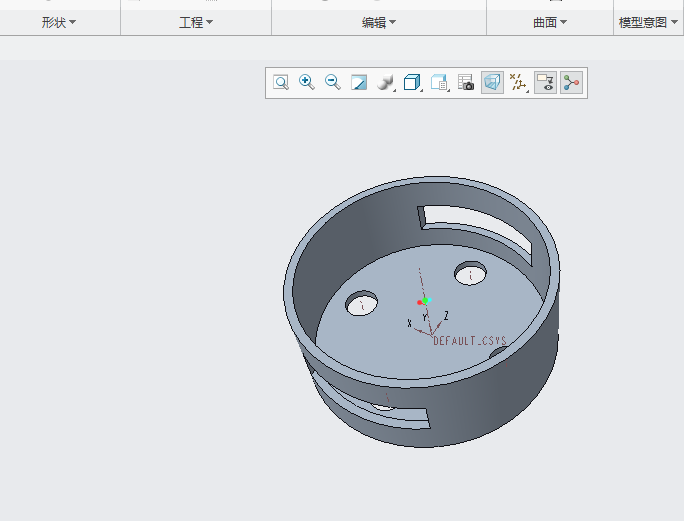Screen dimensions: 684x521
Task: Toggle the perspective view box icon
Action: [x=492, y=82]
